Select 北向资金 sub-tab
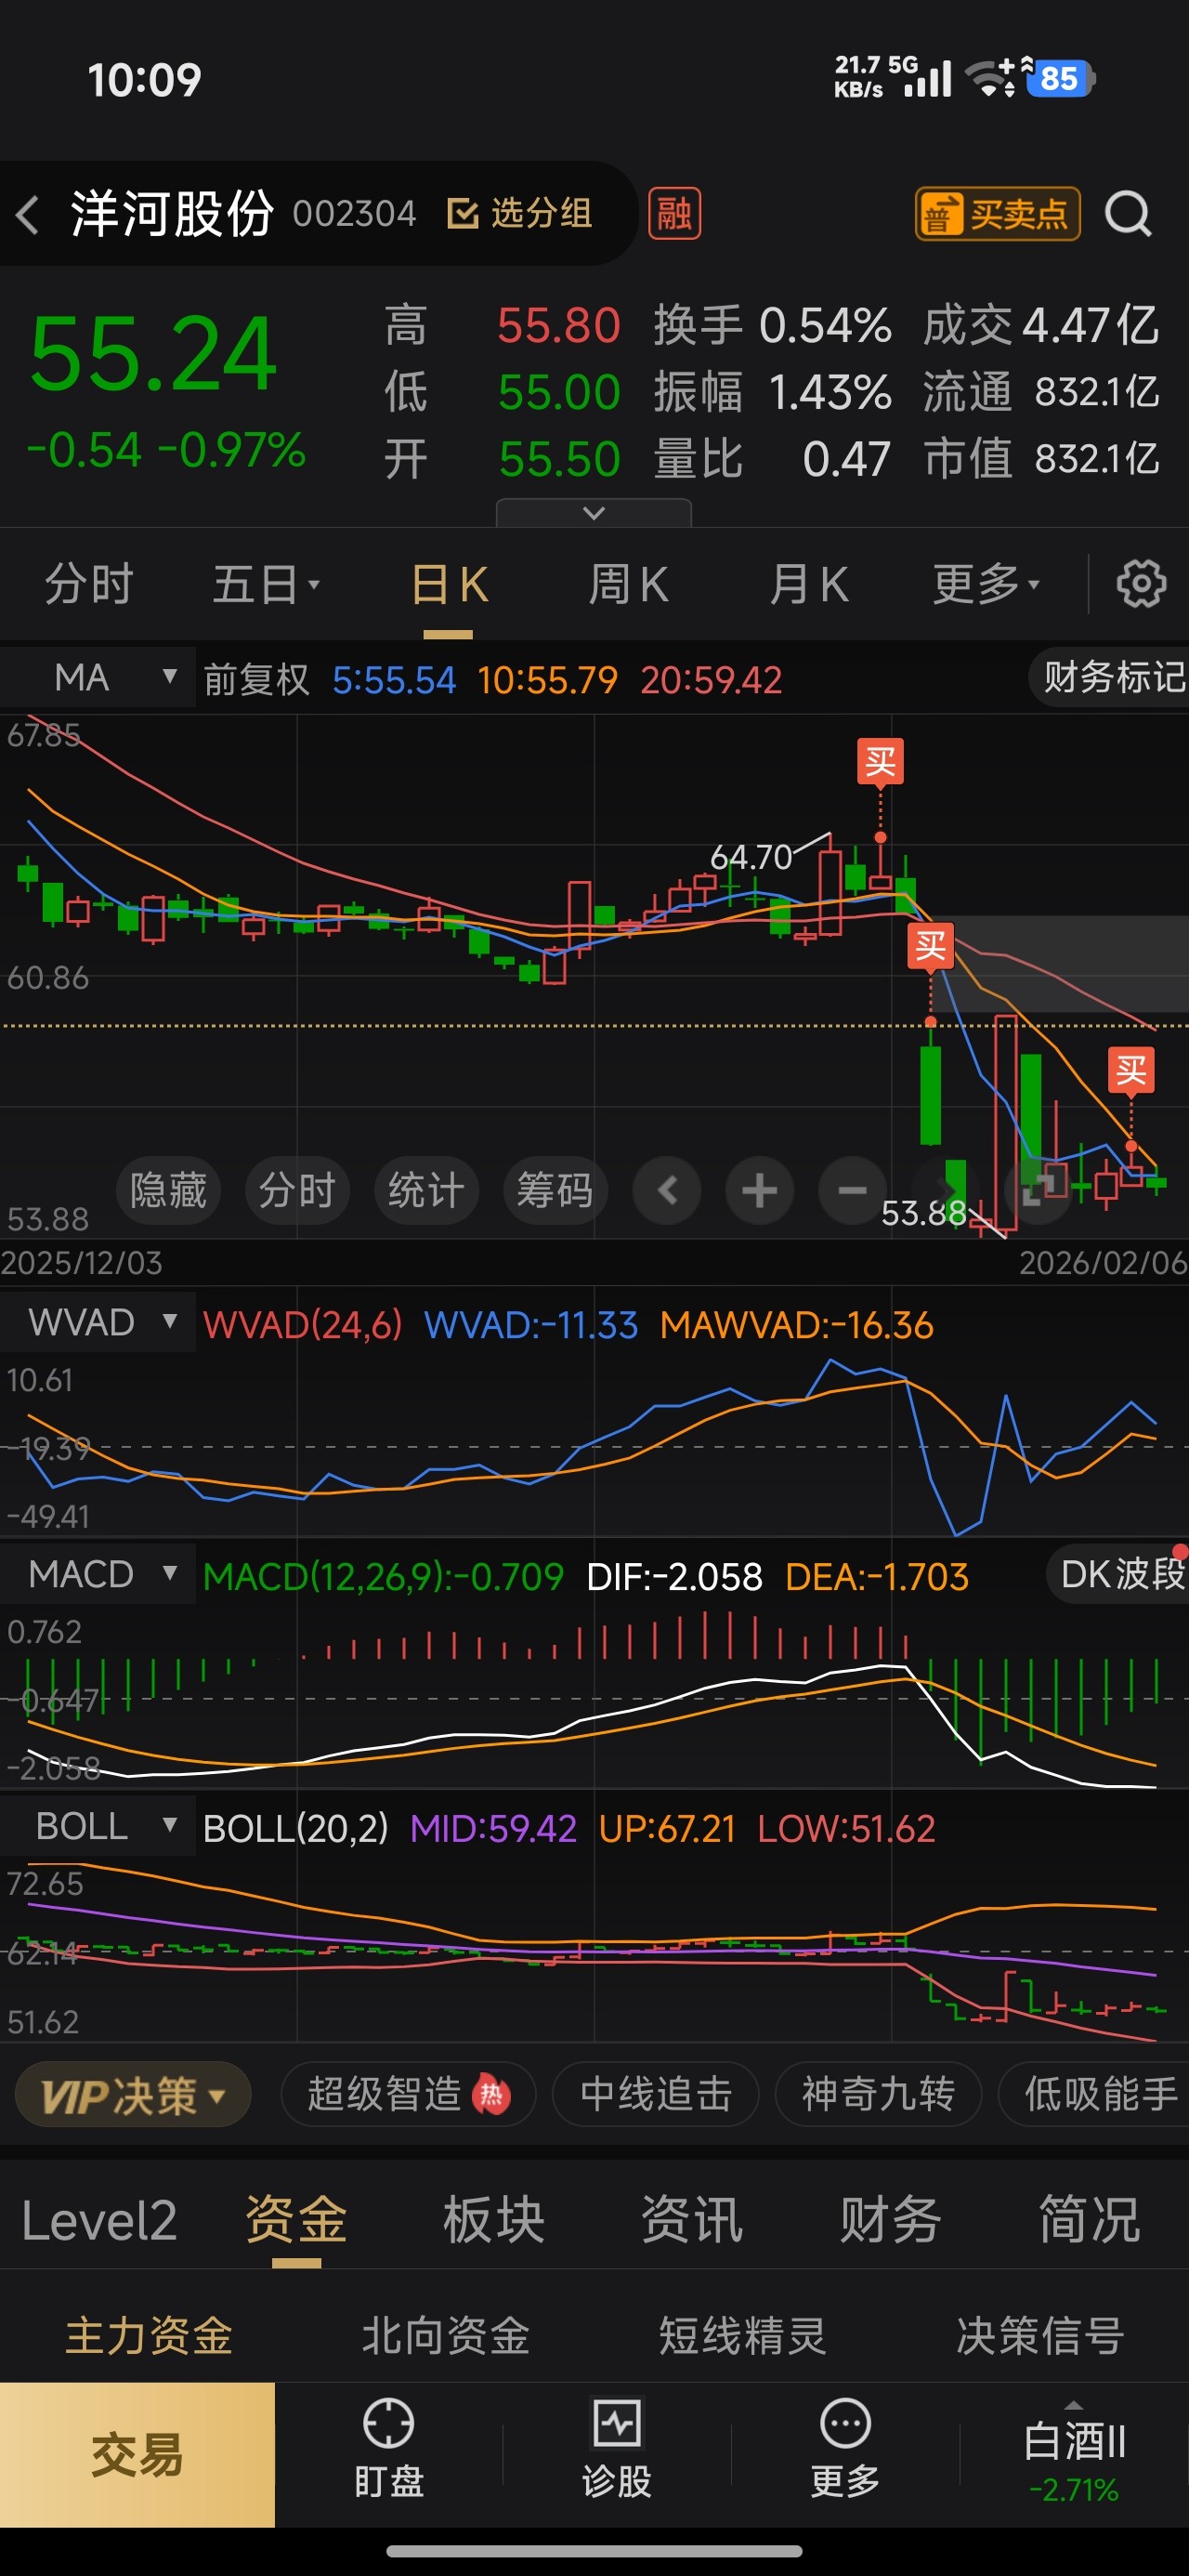 tap(446, 2336)
